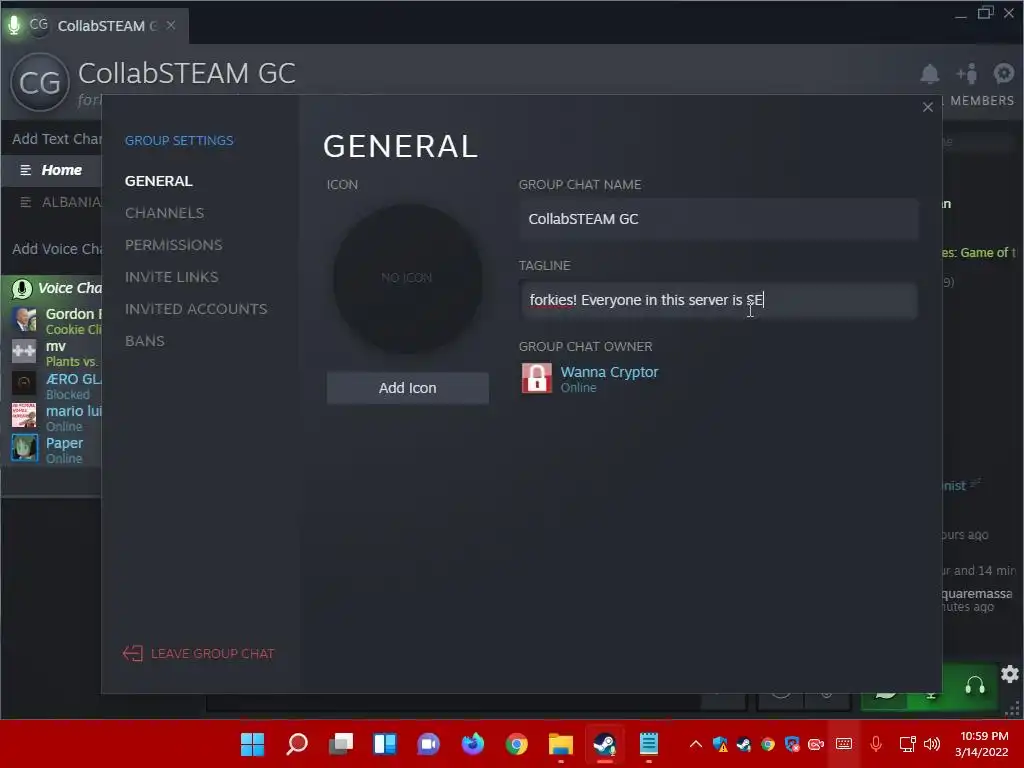The height and width of the screenshot is (768, 1024).
Task: Open Notepad from the taskbar
Action: point(648,744)
